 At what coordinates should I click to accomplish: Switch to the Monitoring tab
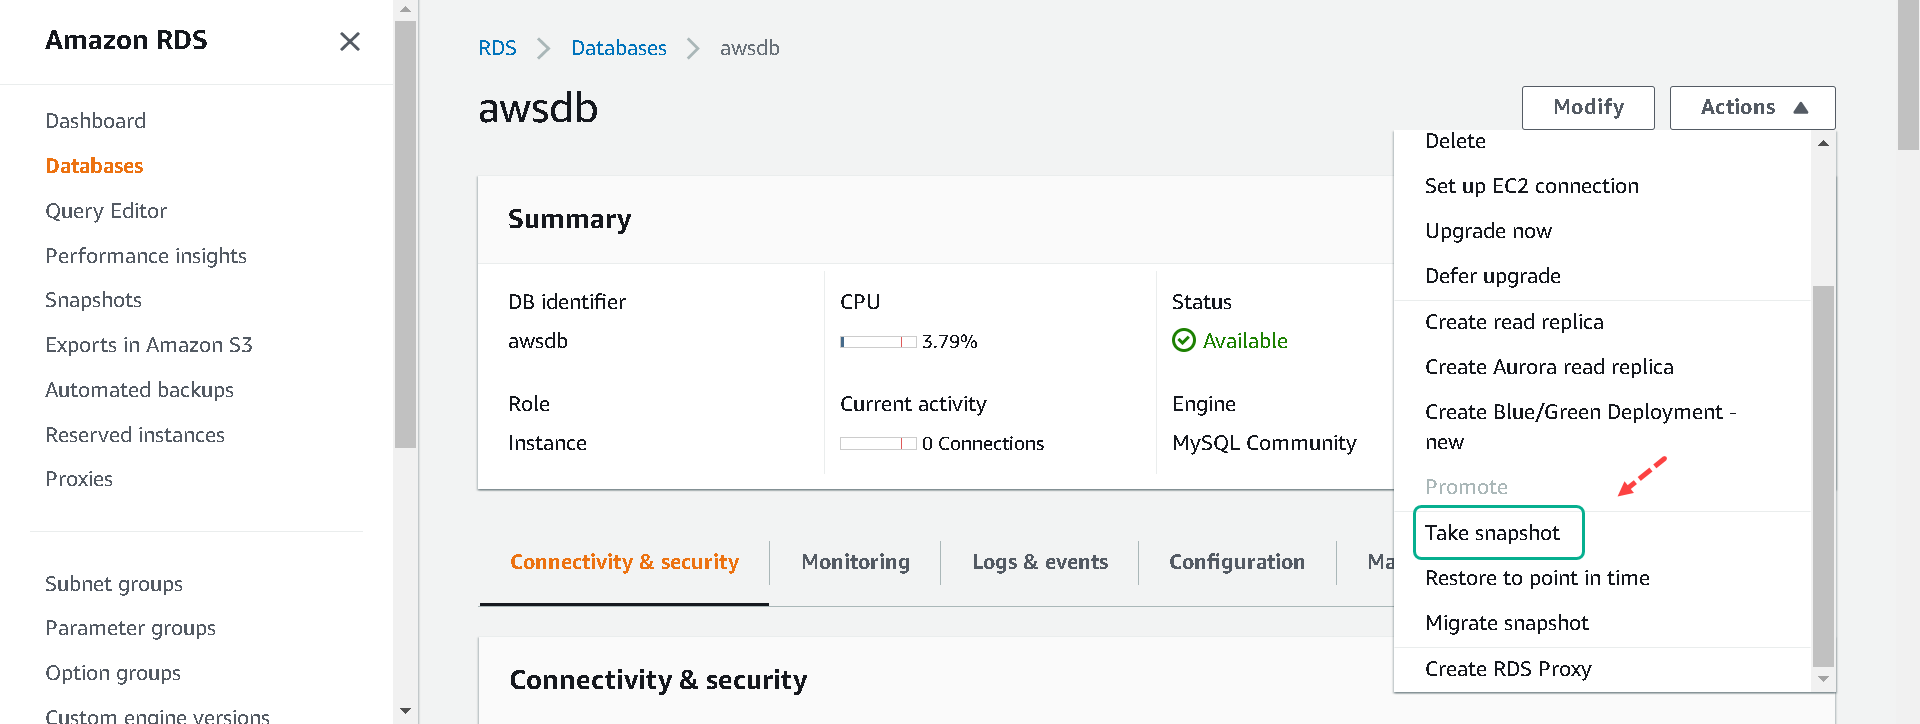[855, 562]
